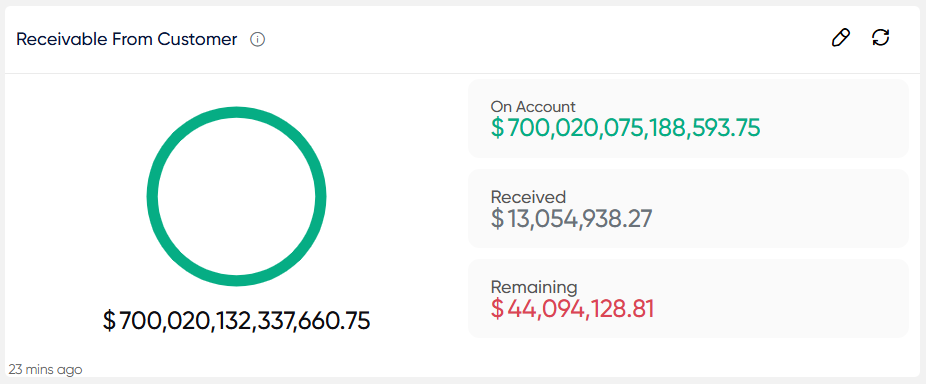
Task: Click the 23 mins ago timestamp
Action: coord(45,370)
